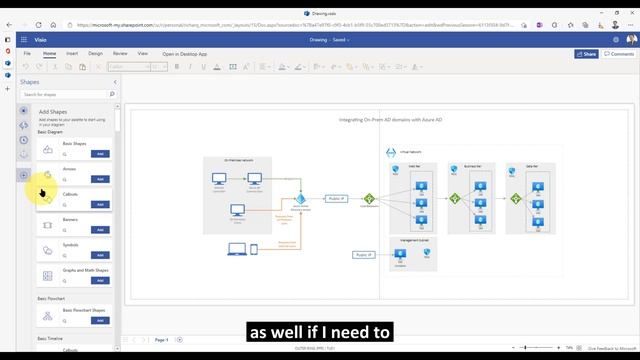The width and height of the screenshot is (640, 360).
Task: Open the Comments pane
Action: pos(619,54)
